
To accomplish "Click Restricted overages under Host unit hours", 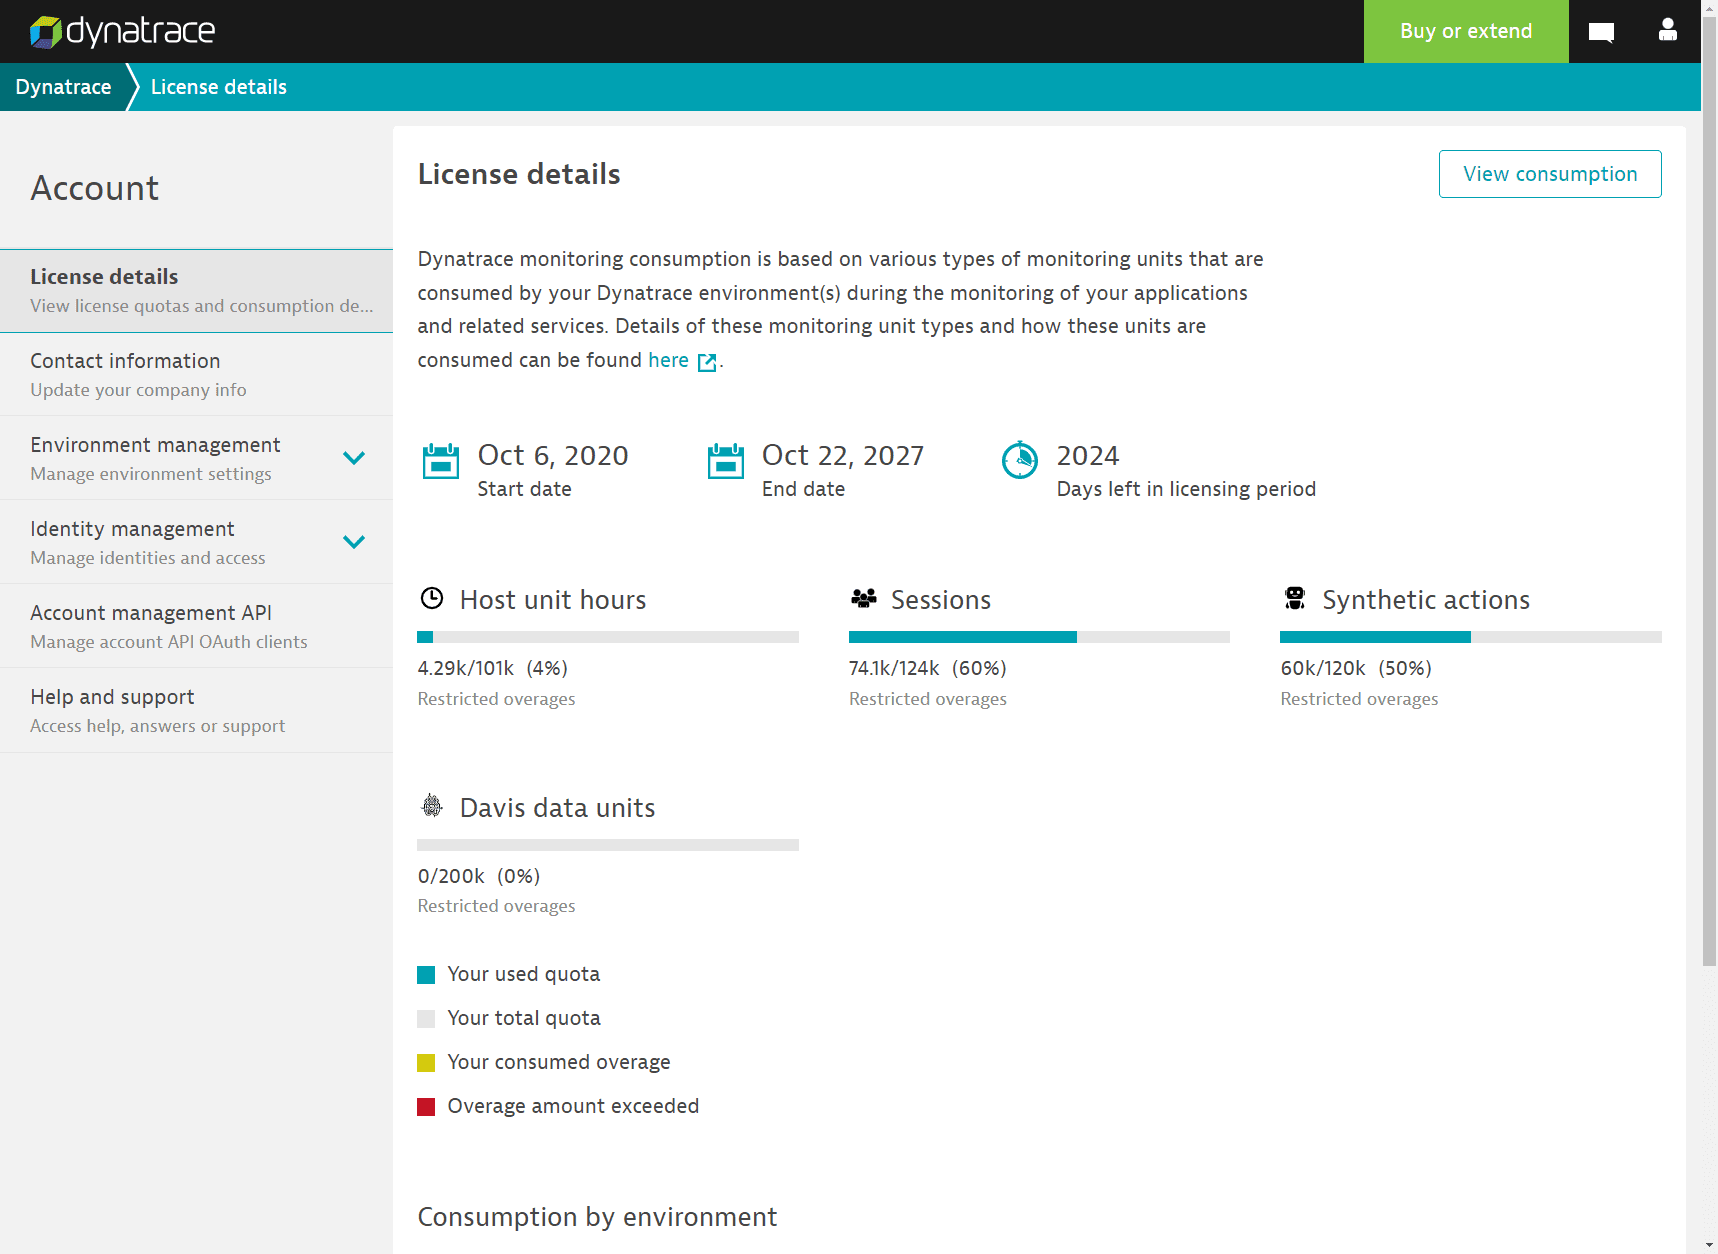I will point(496,699).
